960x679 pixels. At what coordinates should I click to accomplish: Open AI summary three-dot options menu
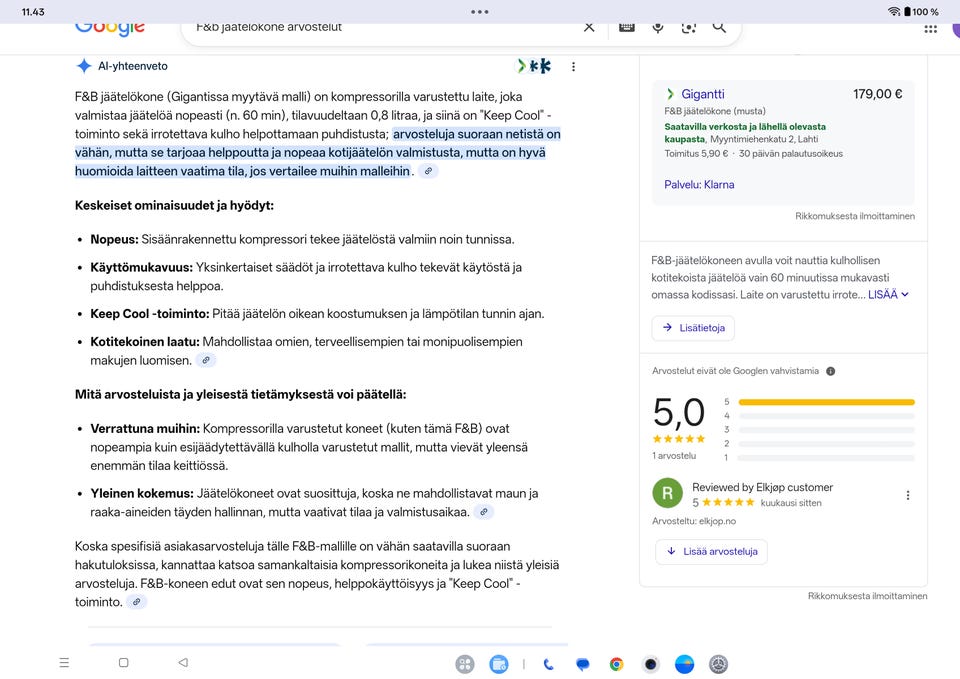tap(573, 67)
